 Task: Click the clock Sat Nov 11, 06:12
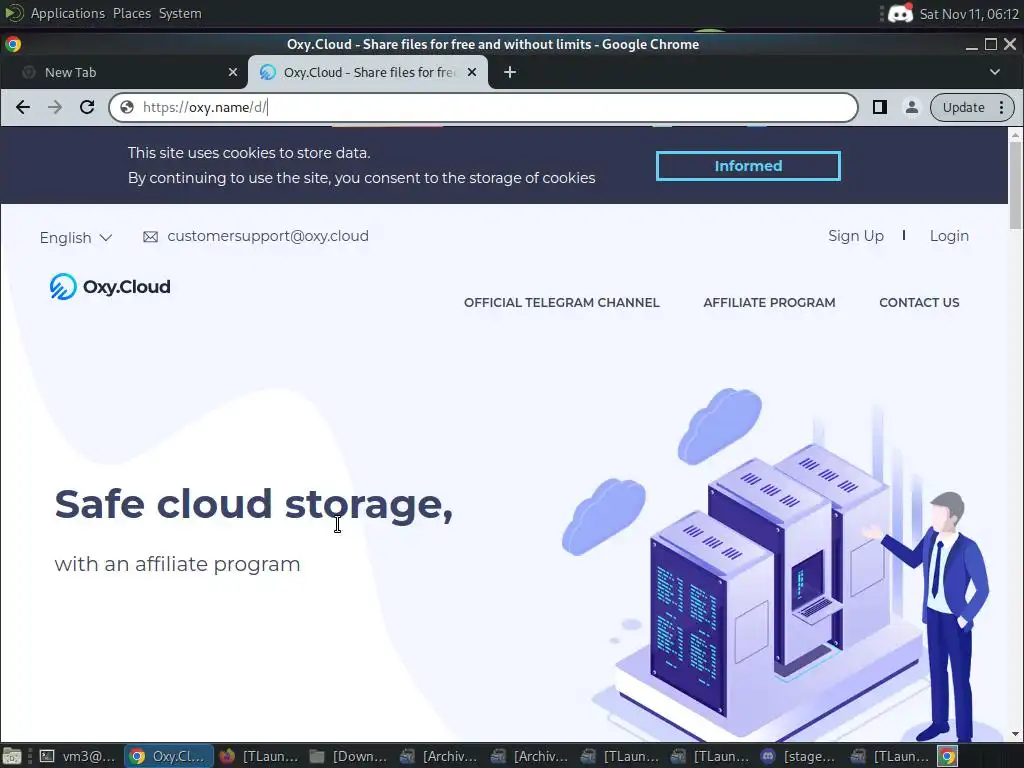tap(969, 14)
